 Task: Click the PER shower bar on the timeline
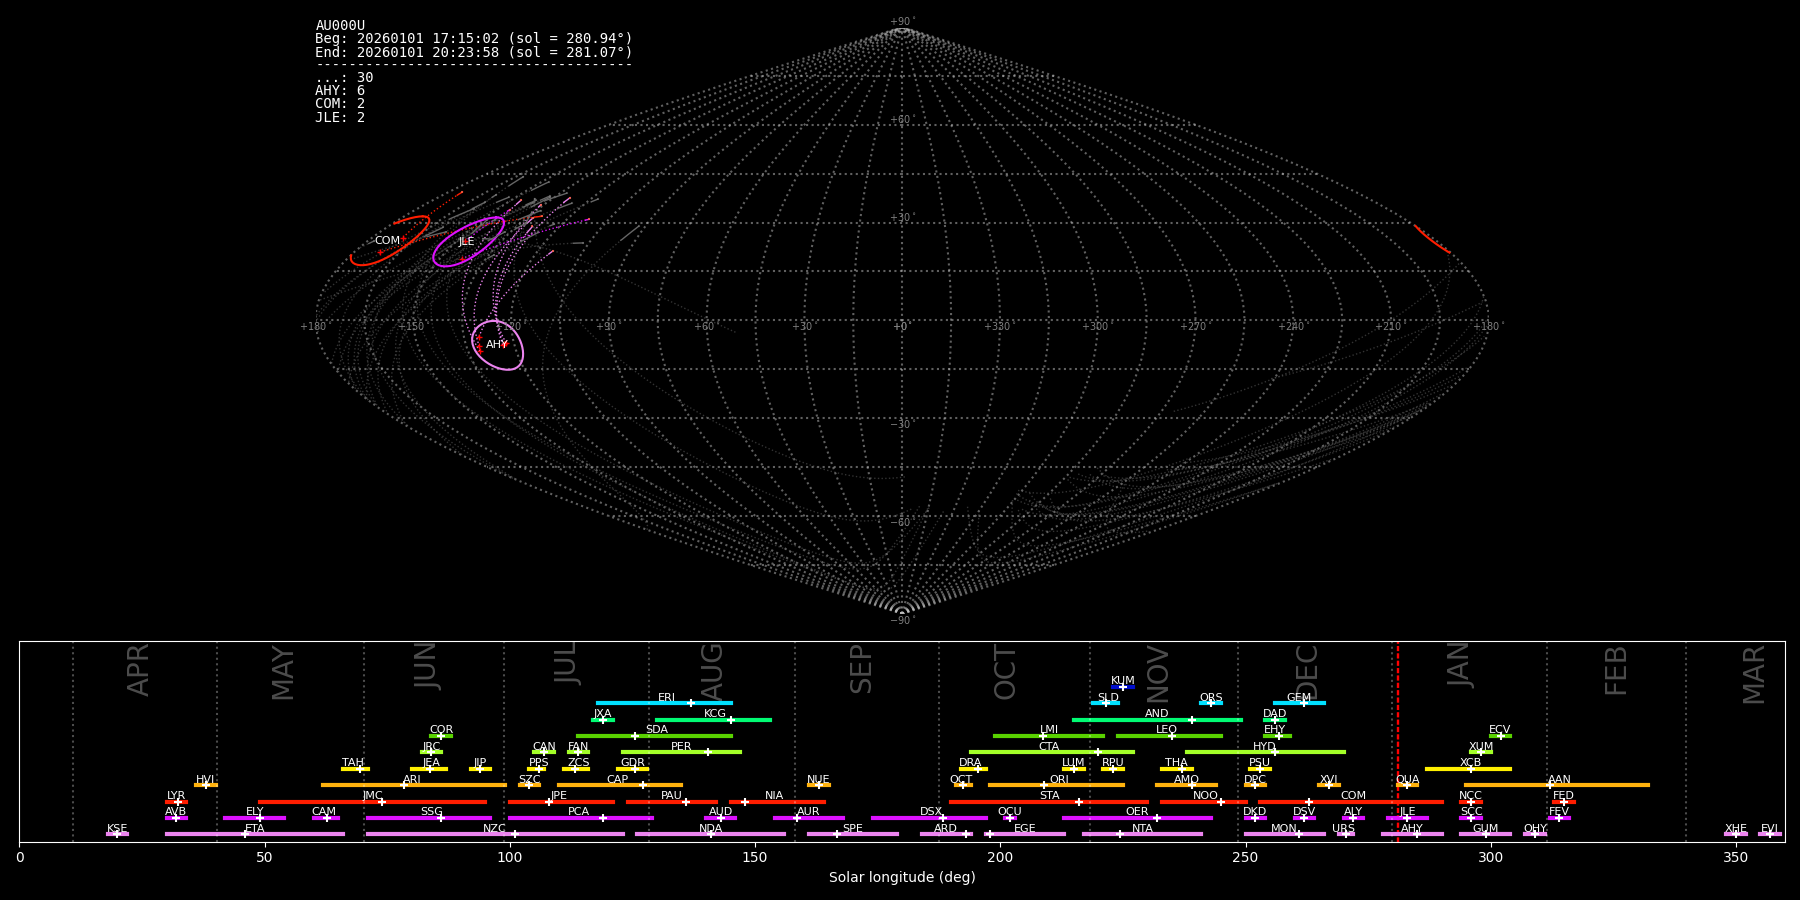(x=681, y=752)
